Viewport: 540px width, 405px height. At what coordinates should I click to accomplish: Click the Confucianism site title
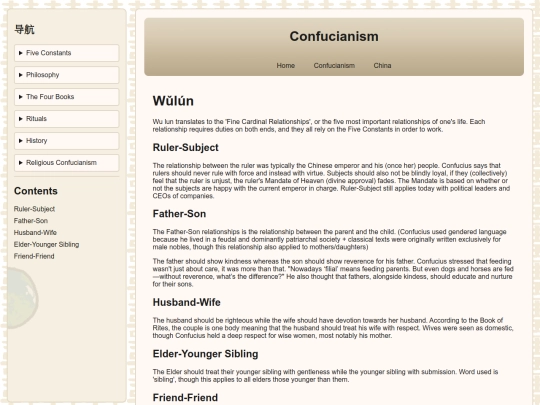[334, 37]
